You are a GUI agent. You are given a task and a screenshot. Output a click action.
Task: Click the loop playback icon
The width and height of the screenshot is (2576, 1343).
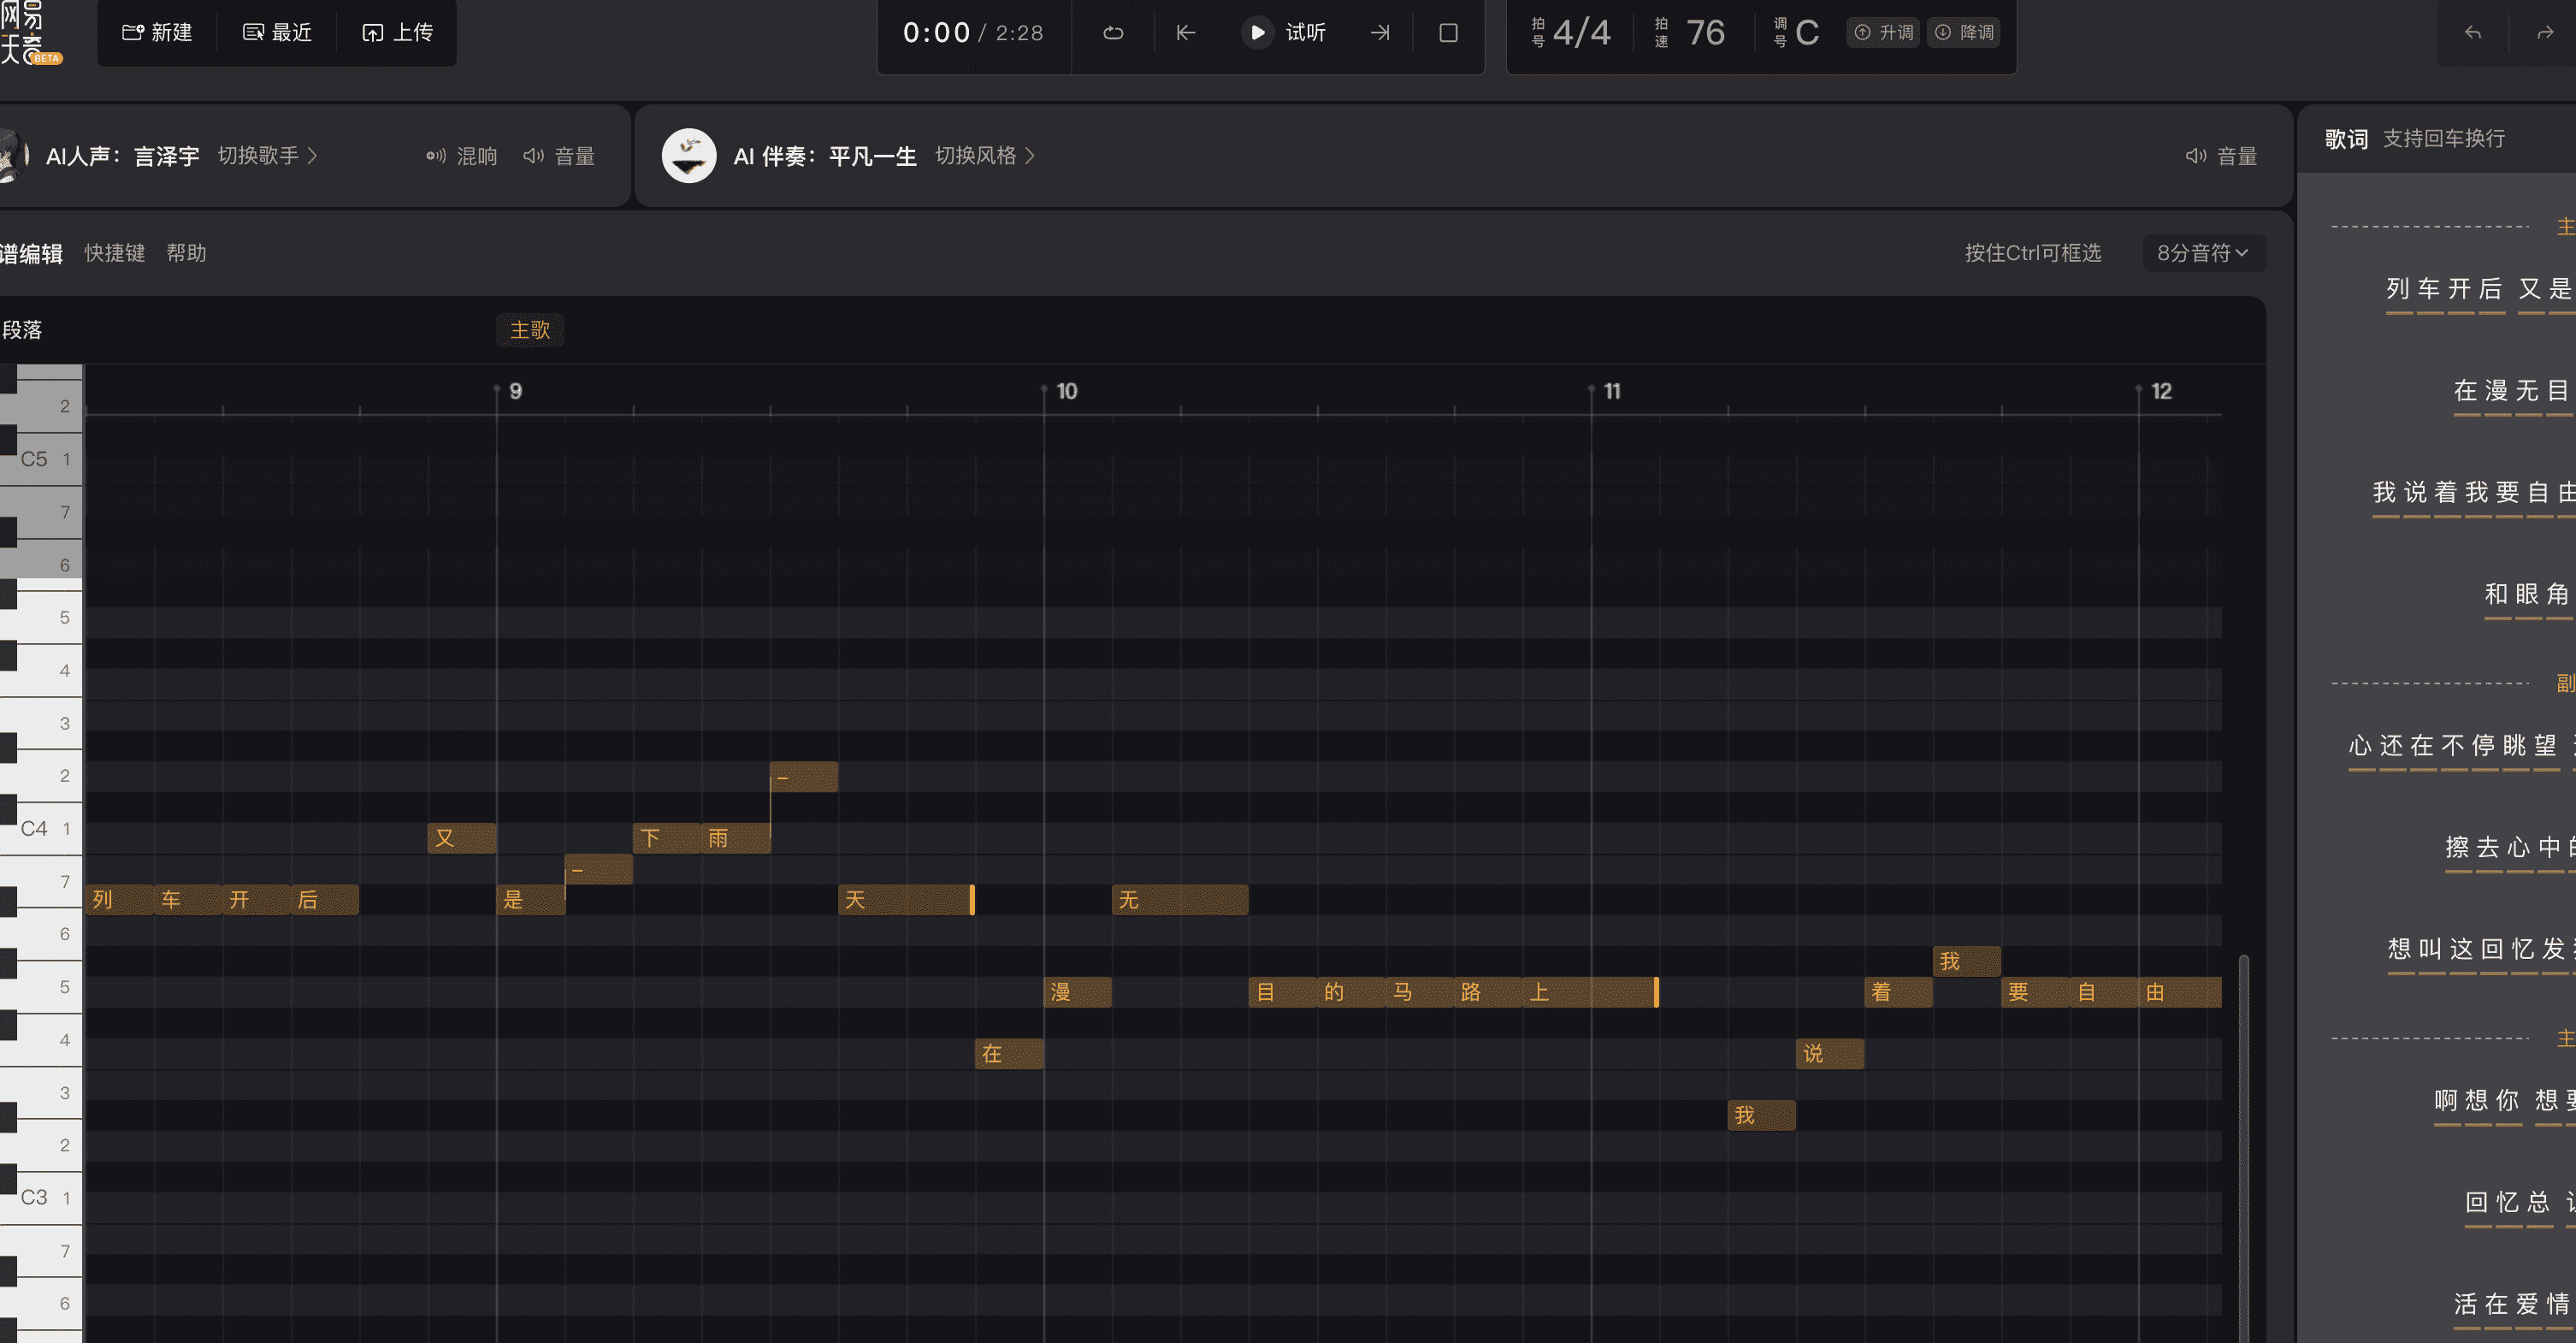tap(1113, 33)
